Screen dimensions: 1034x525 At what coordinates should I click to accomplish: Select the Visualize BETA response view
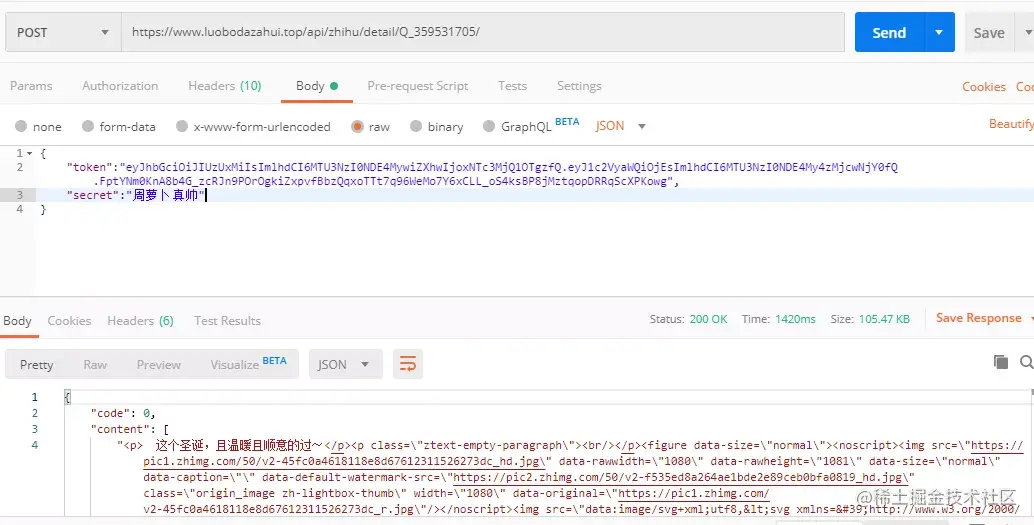(x=249, y=363)
